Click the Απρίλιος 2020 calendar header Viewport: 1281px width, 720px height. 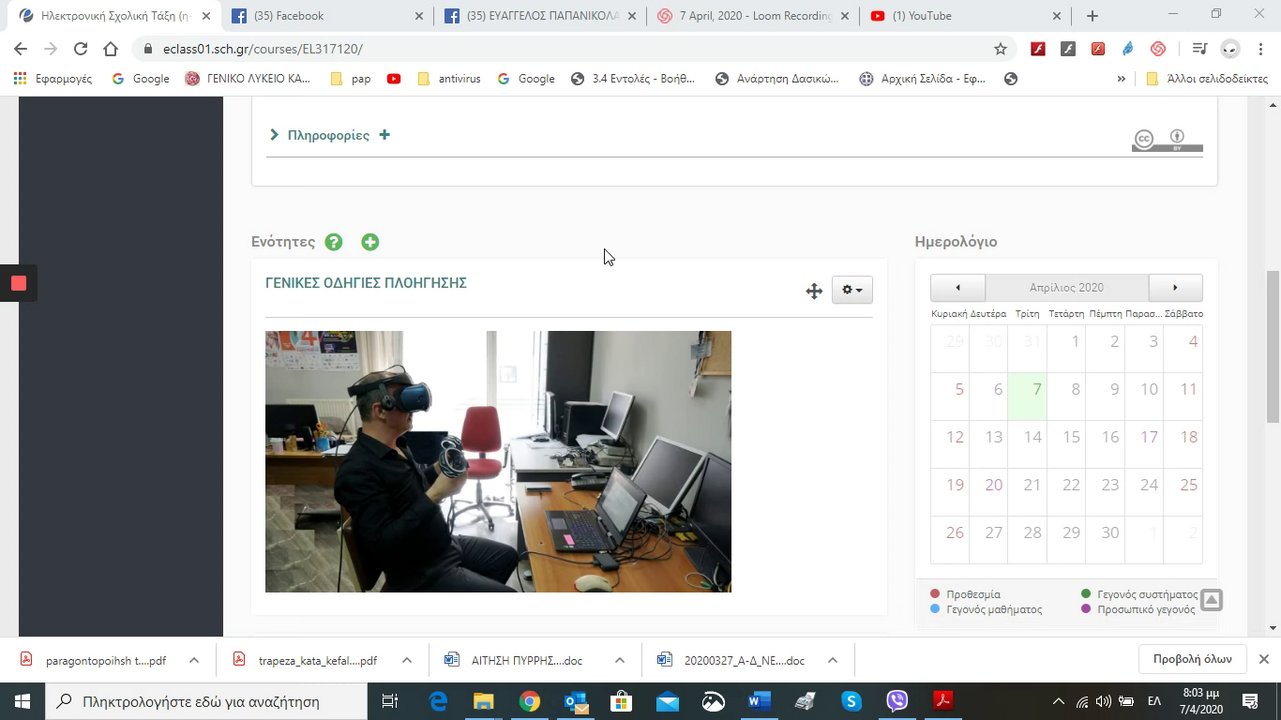click(x=1066, y=288)
